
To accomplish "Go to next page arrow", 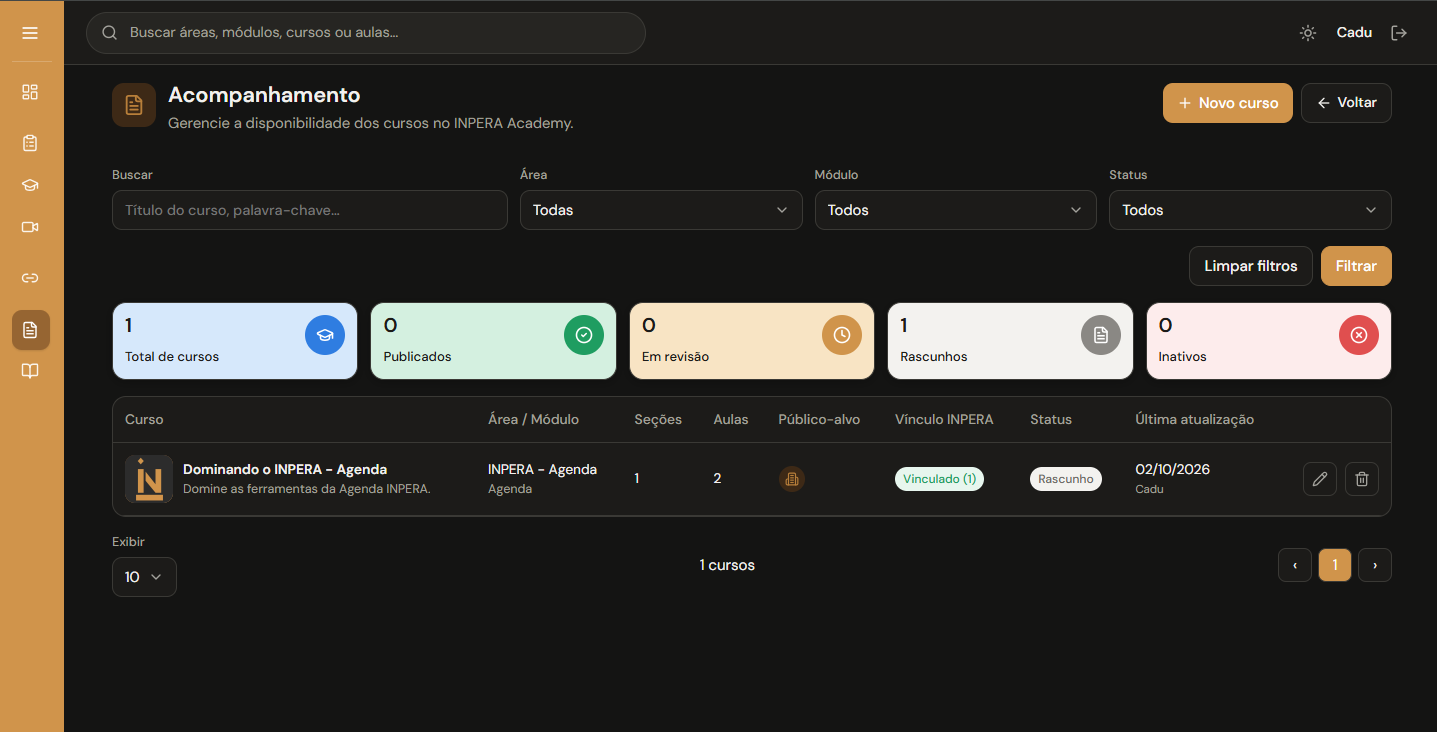I will coord(1375,565).
